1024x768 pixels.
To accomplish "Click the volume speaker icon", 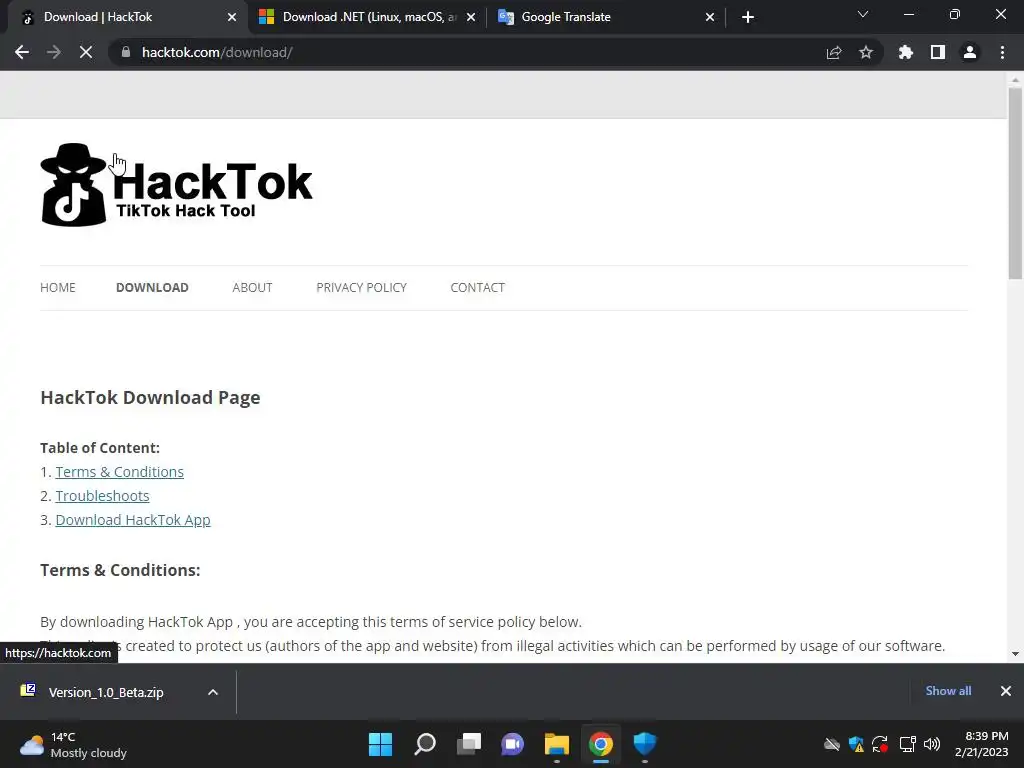I will coord(932,744).
